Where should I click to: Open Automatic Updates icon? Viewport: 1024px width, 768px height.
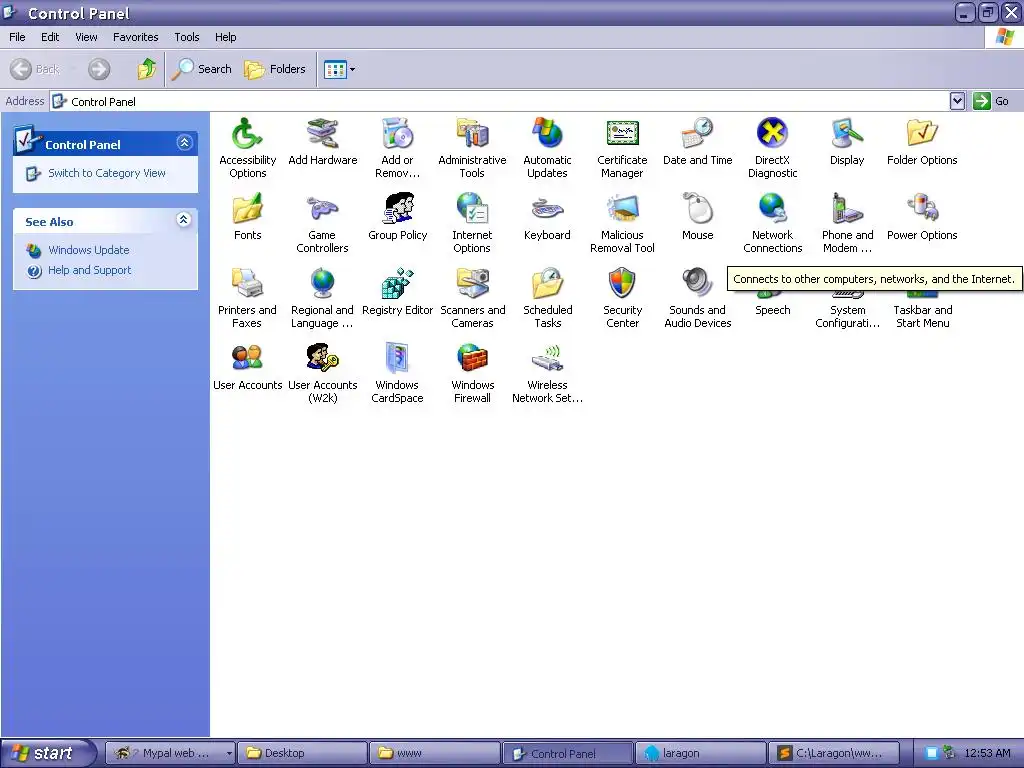[547, 134]
